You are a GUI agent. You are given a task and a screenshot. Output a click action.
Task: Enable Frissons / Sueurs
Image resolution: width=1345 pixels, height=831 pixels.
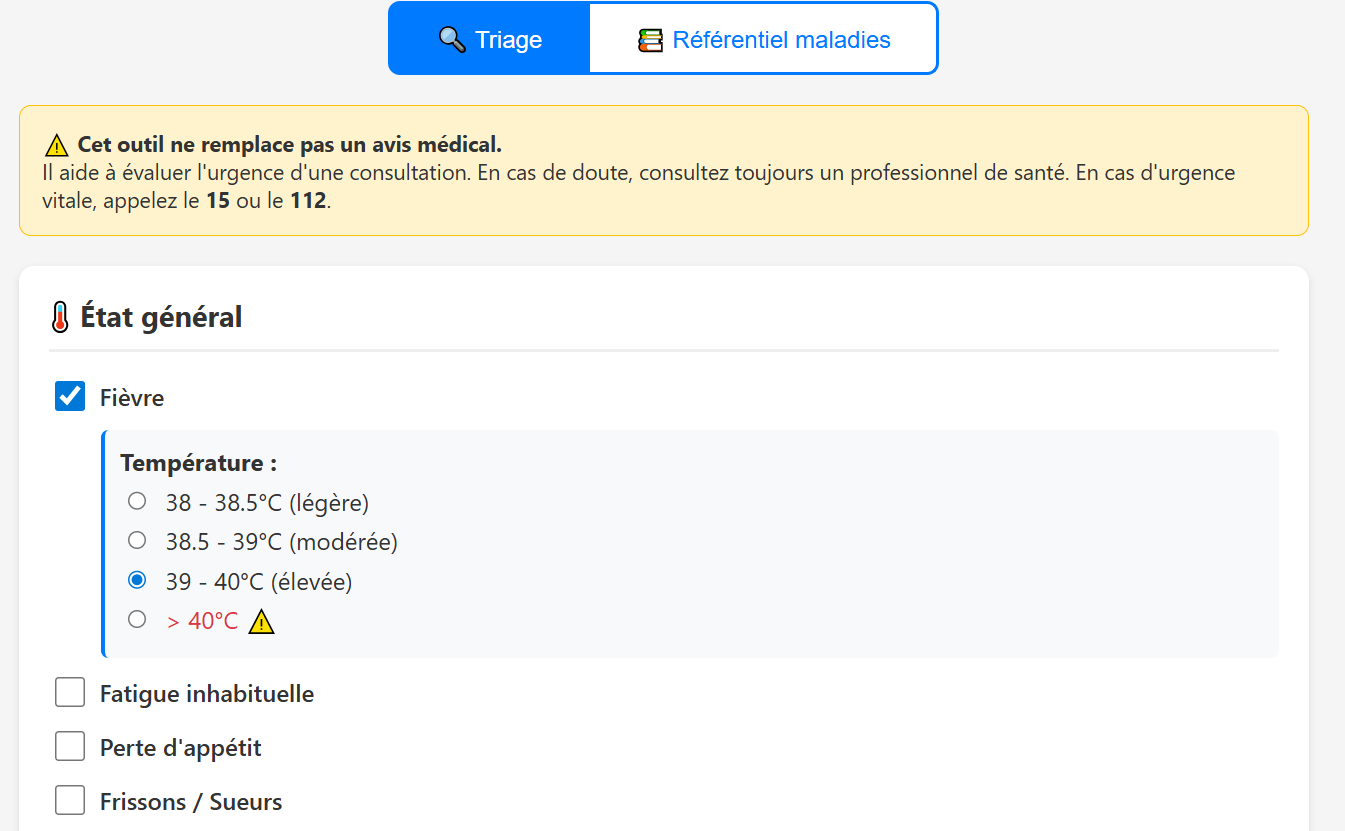pyautogui.click(x=69, y=800)
